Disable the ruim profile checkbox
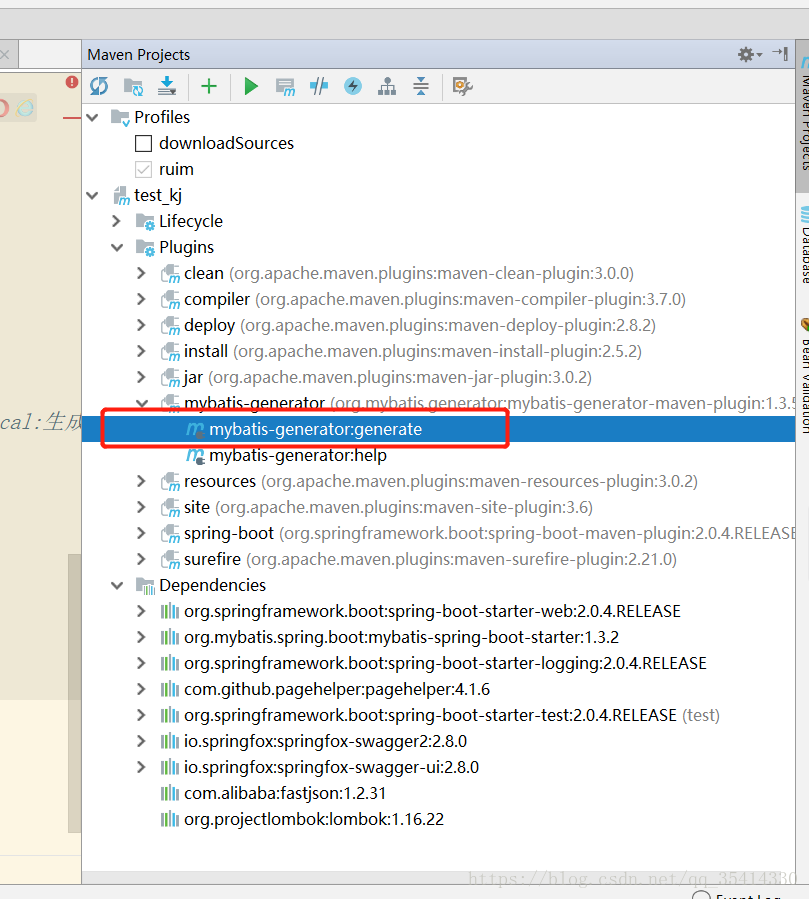Viewport: 809px width, 899px height. point(143,169)
